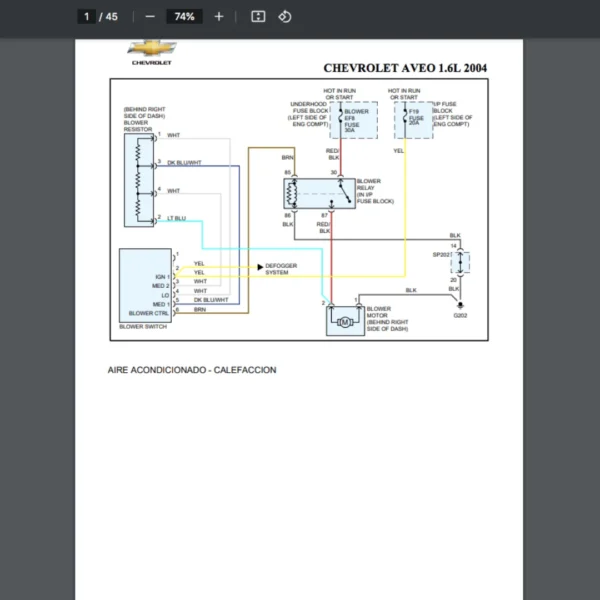Click the Defogger System arrow label

click(275, 269)
